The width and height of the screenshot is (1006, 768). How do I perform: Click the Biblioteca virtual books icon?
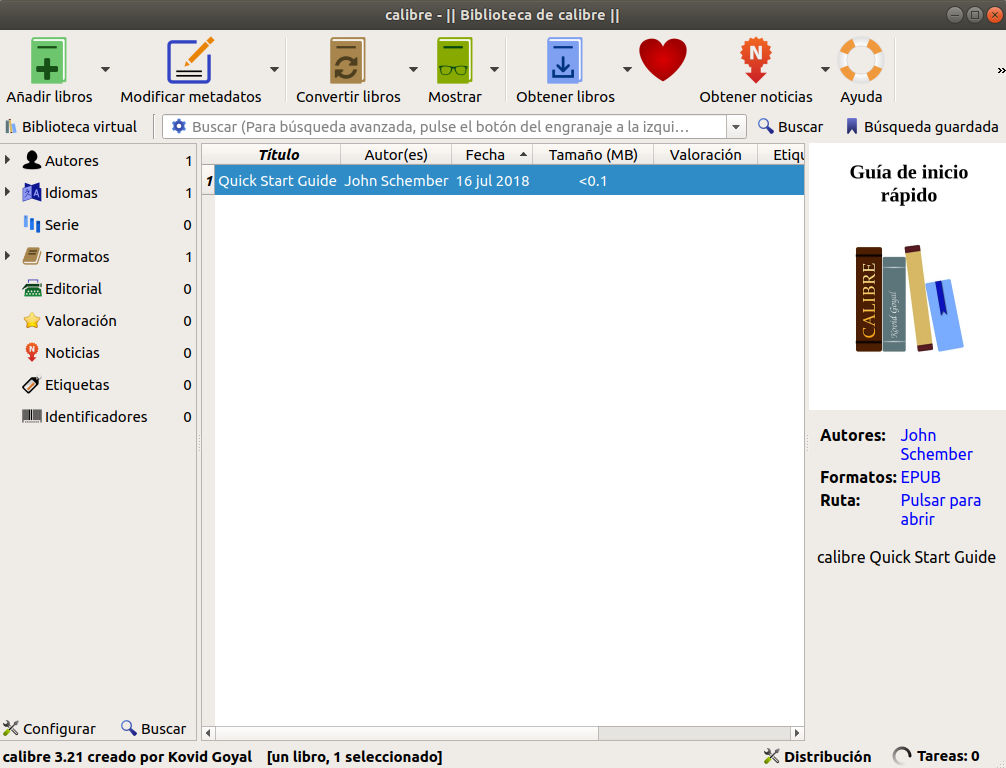[x=11, y=126]
